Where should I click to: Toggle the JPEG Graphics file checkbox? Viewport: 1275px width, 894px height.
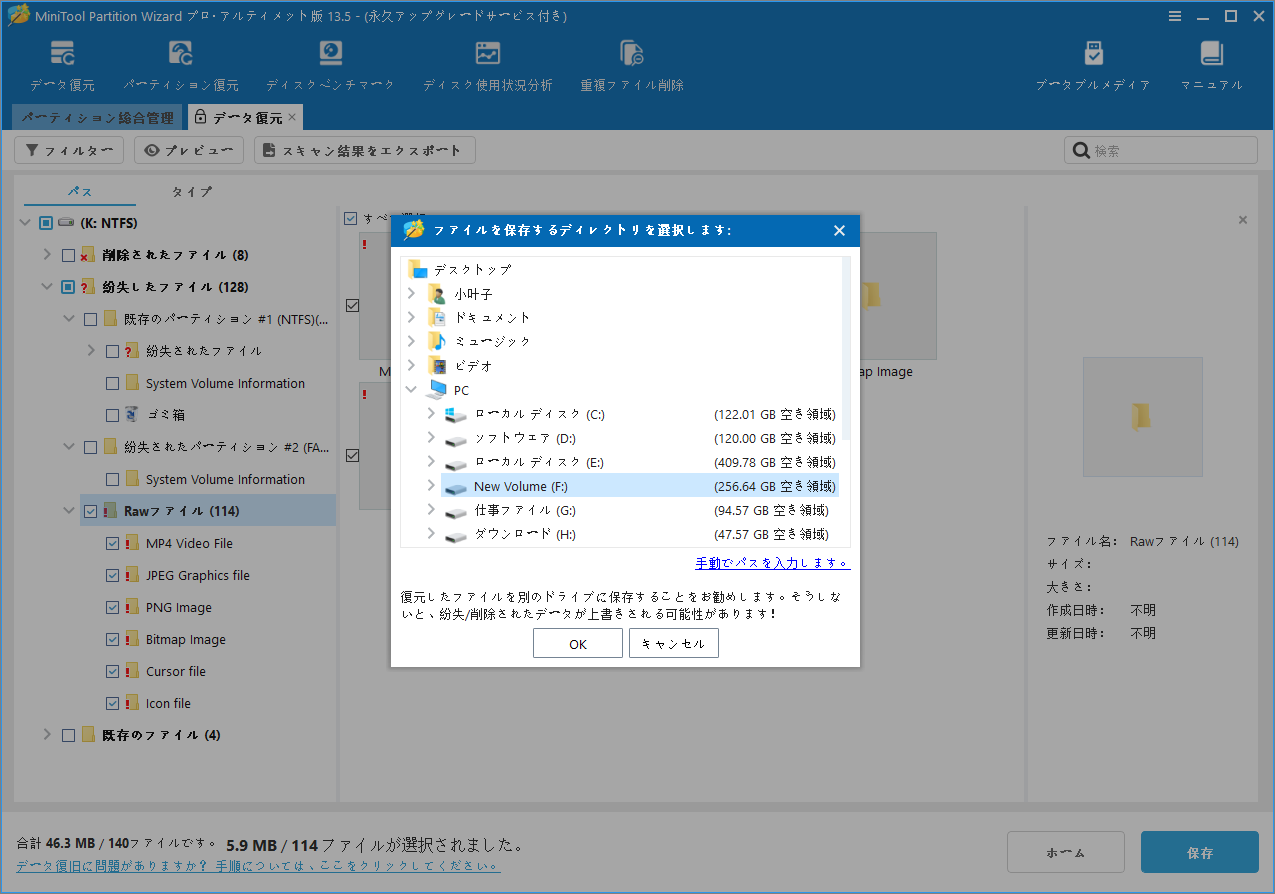point(113,574)
